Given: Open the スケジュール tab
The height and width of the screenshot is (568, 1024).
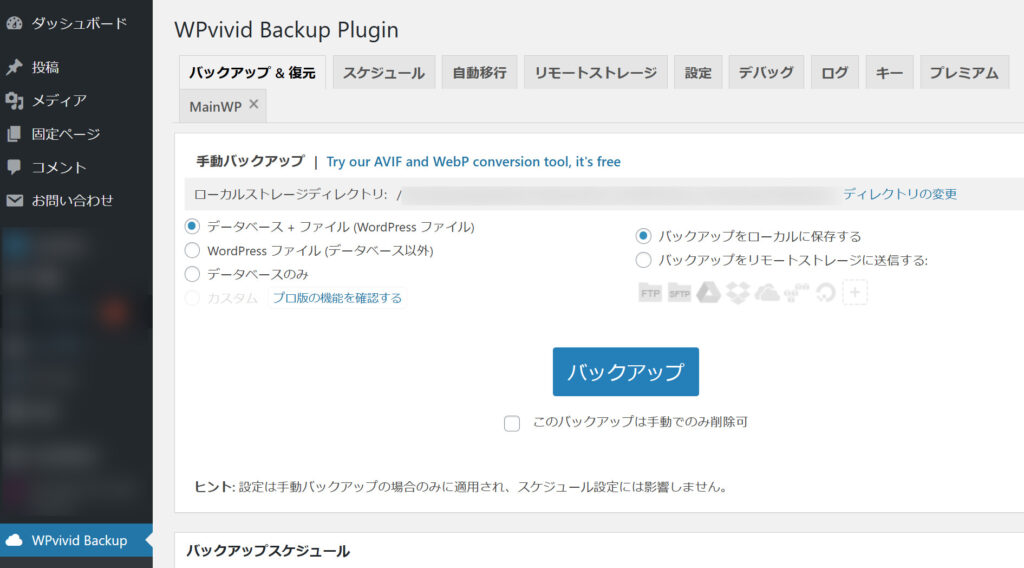Looking at the screenshot, I should [384, 73].
